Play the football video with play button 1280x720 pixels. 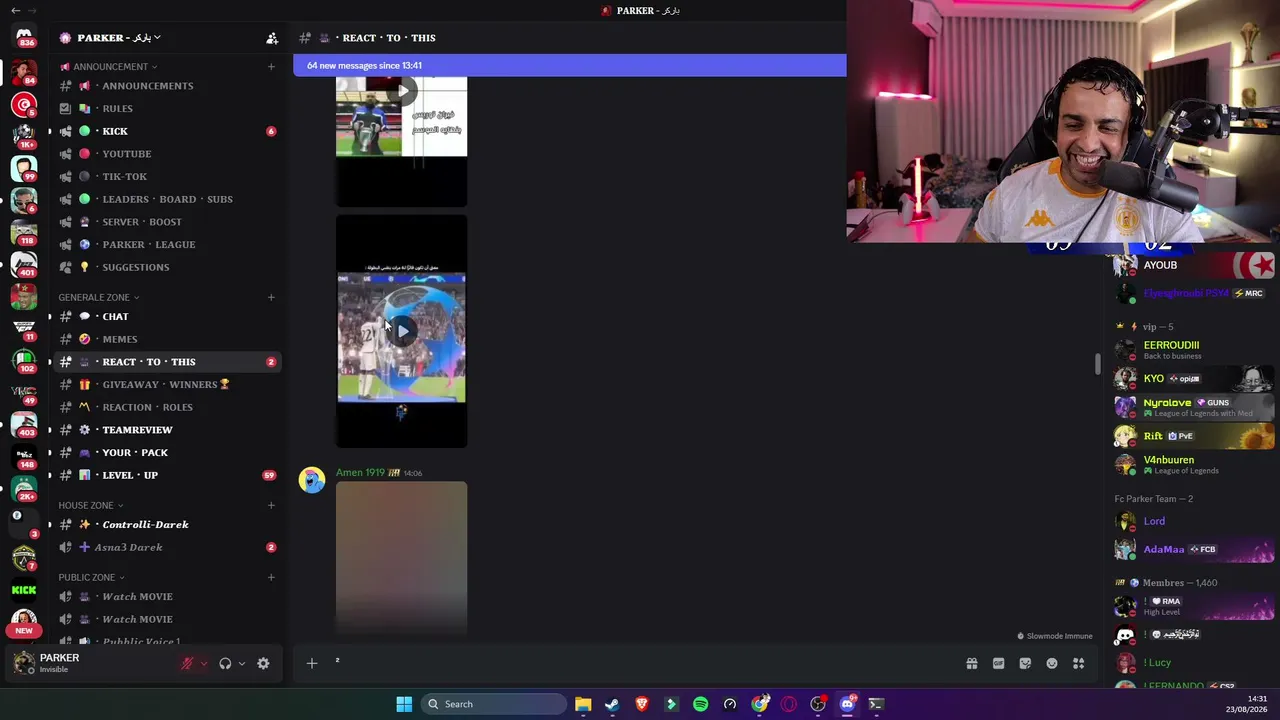coord(401,331)
